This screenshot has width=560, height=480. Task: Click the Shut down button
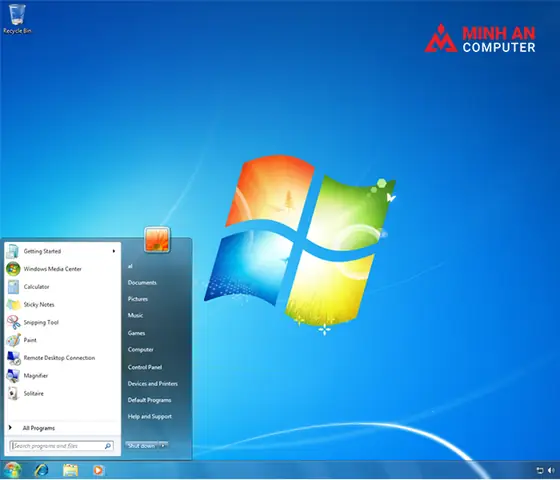tap(141, 445)
